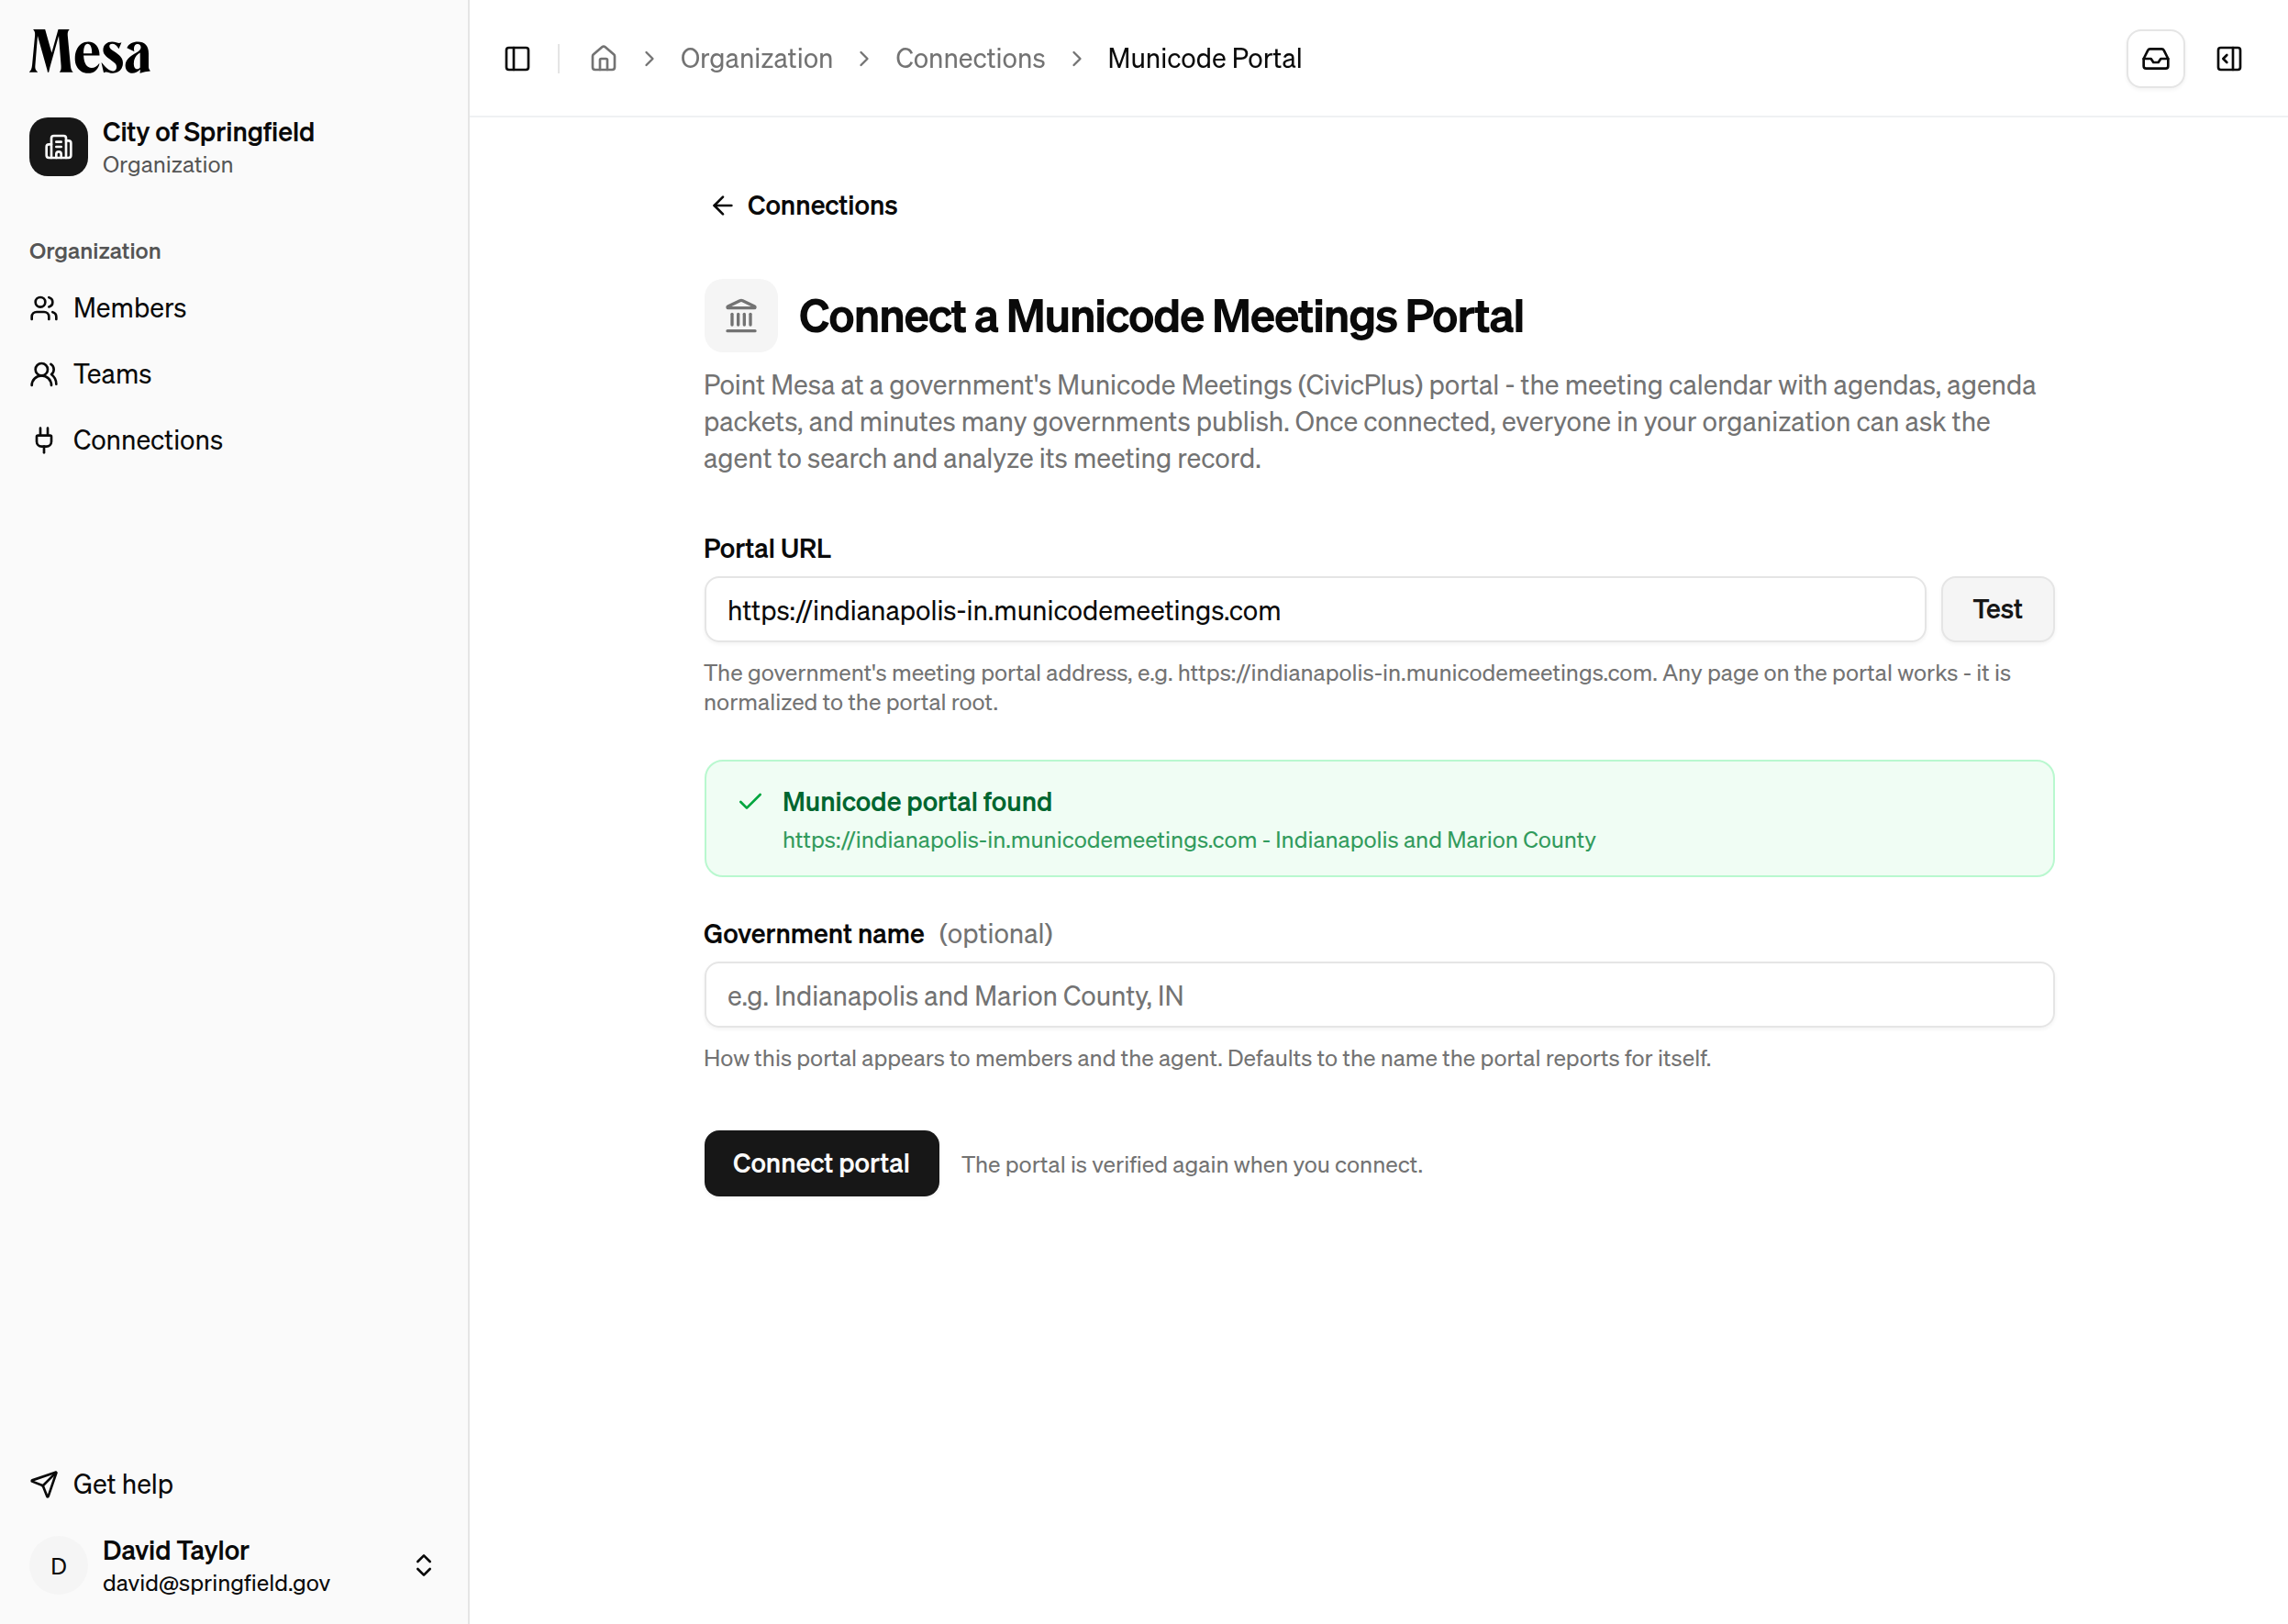Viewport: 2288px width, 1624px height.
Task: Focus the Government name input
Action: (x=1379, y=995)
